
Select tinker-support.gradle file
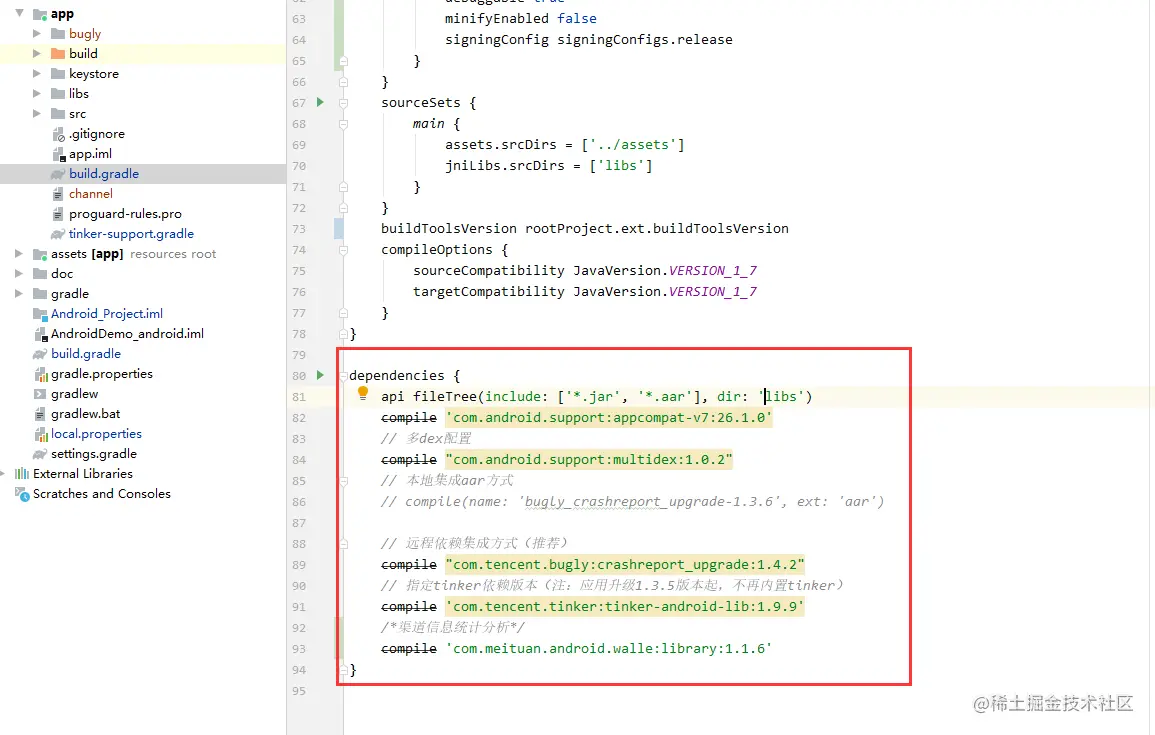point(131,233)
